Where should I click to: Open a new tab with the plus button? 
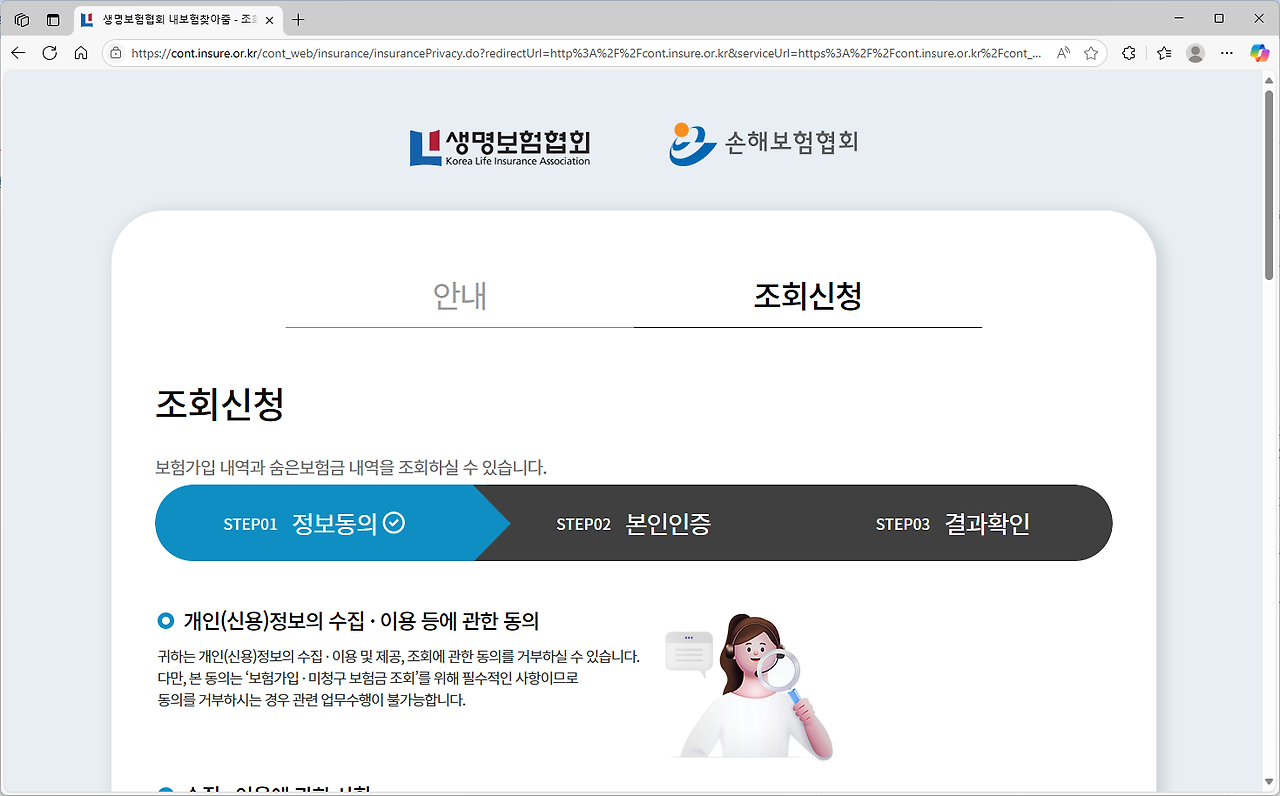click(x=298, y=20)
